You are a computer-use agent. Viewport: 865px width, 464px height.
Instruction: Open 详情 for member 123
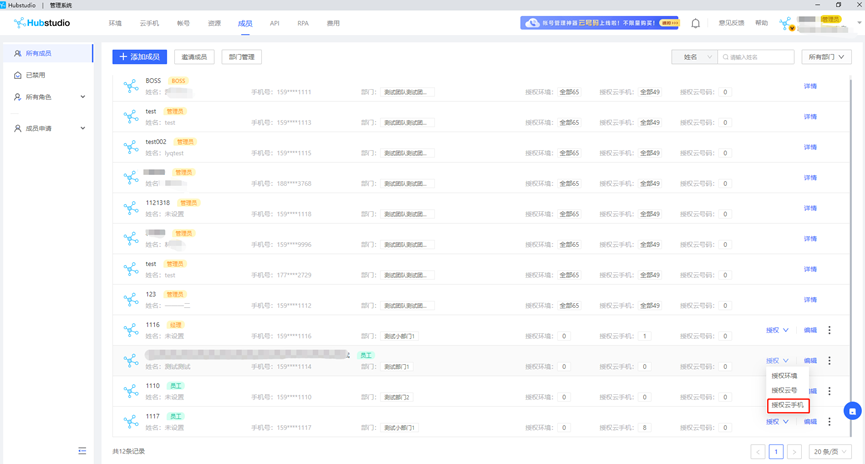[x=810, y=300]
